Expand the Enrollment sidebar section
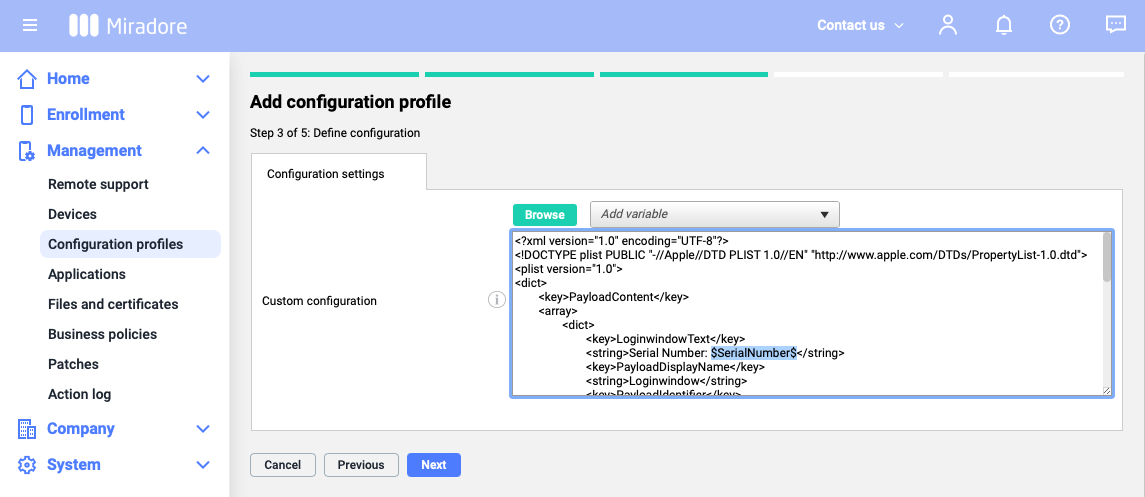The height and width of the screenshot is (497, 1145). click(x=203, y=115)
